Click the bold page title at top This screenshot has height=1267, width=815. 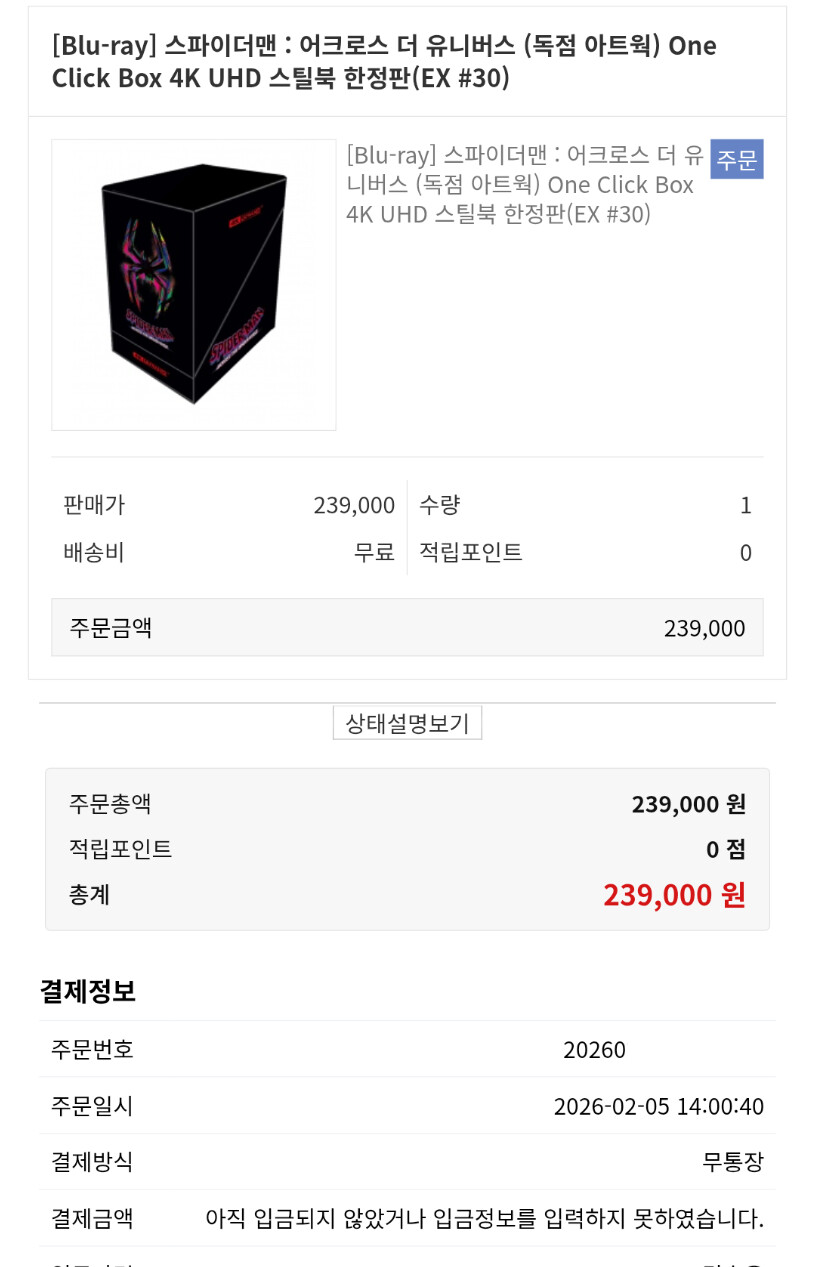(x=384, y=61)
